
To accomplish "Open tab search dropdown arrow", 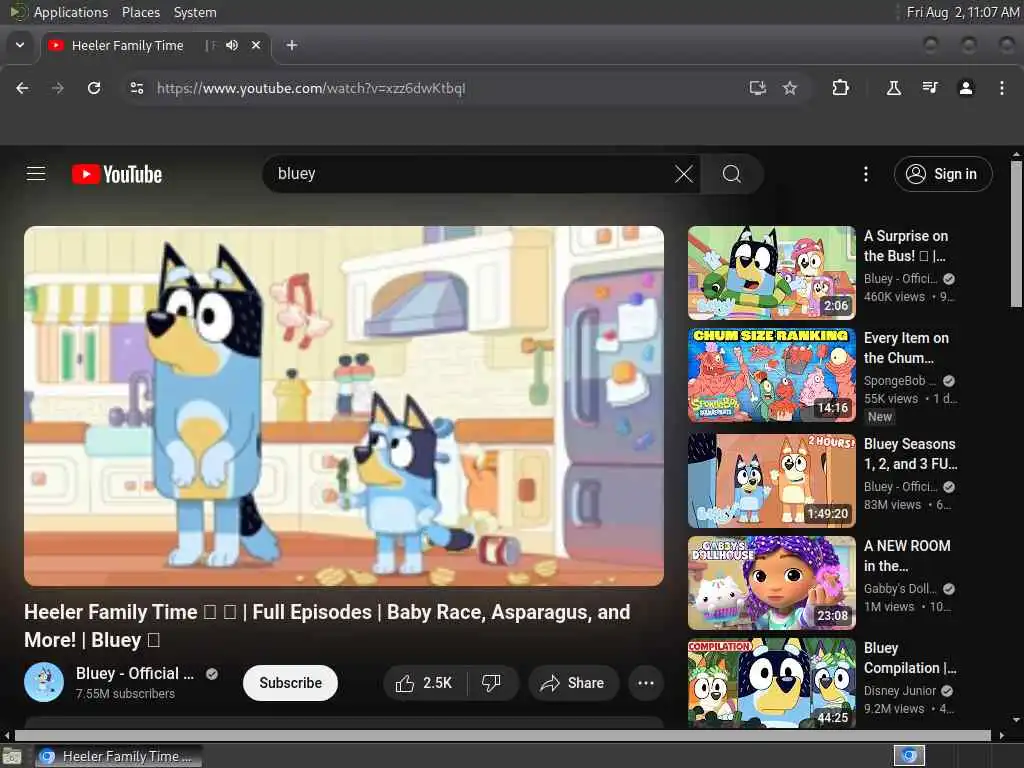I will (x=20, y=45).
